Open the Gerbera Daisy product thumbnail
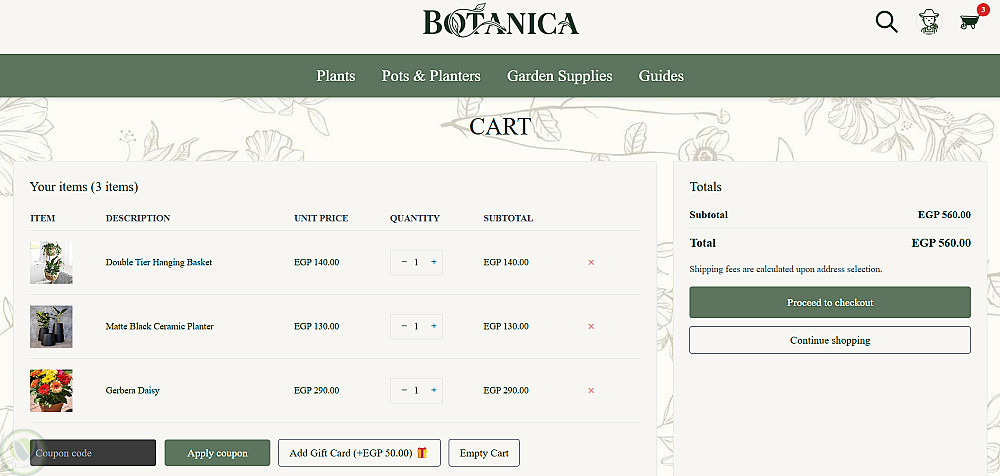This screenshot has width=1000, height=476. pos(51,390)
